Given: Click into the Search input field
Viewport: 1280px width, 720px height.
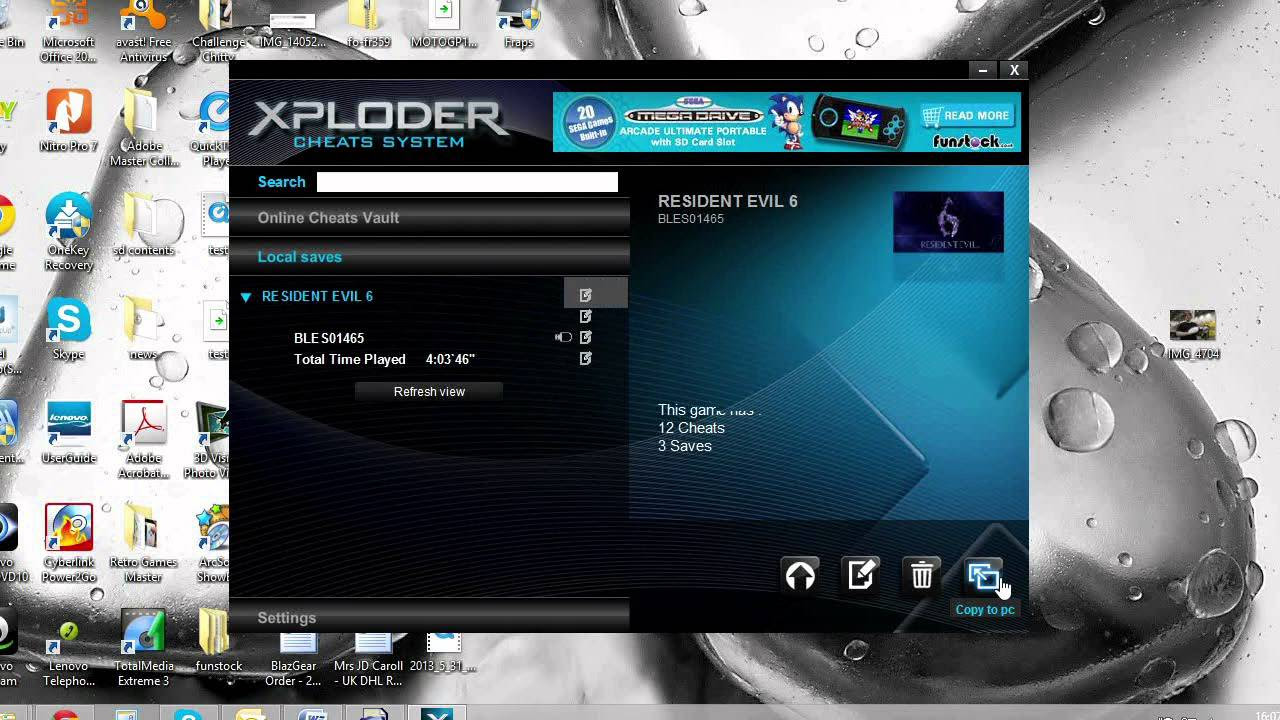Looking at the screenshot, I should pyautogui.click(x=467, y=182).
